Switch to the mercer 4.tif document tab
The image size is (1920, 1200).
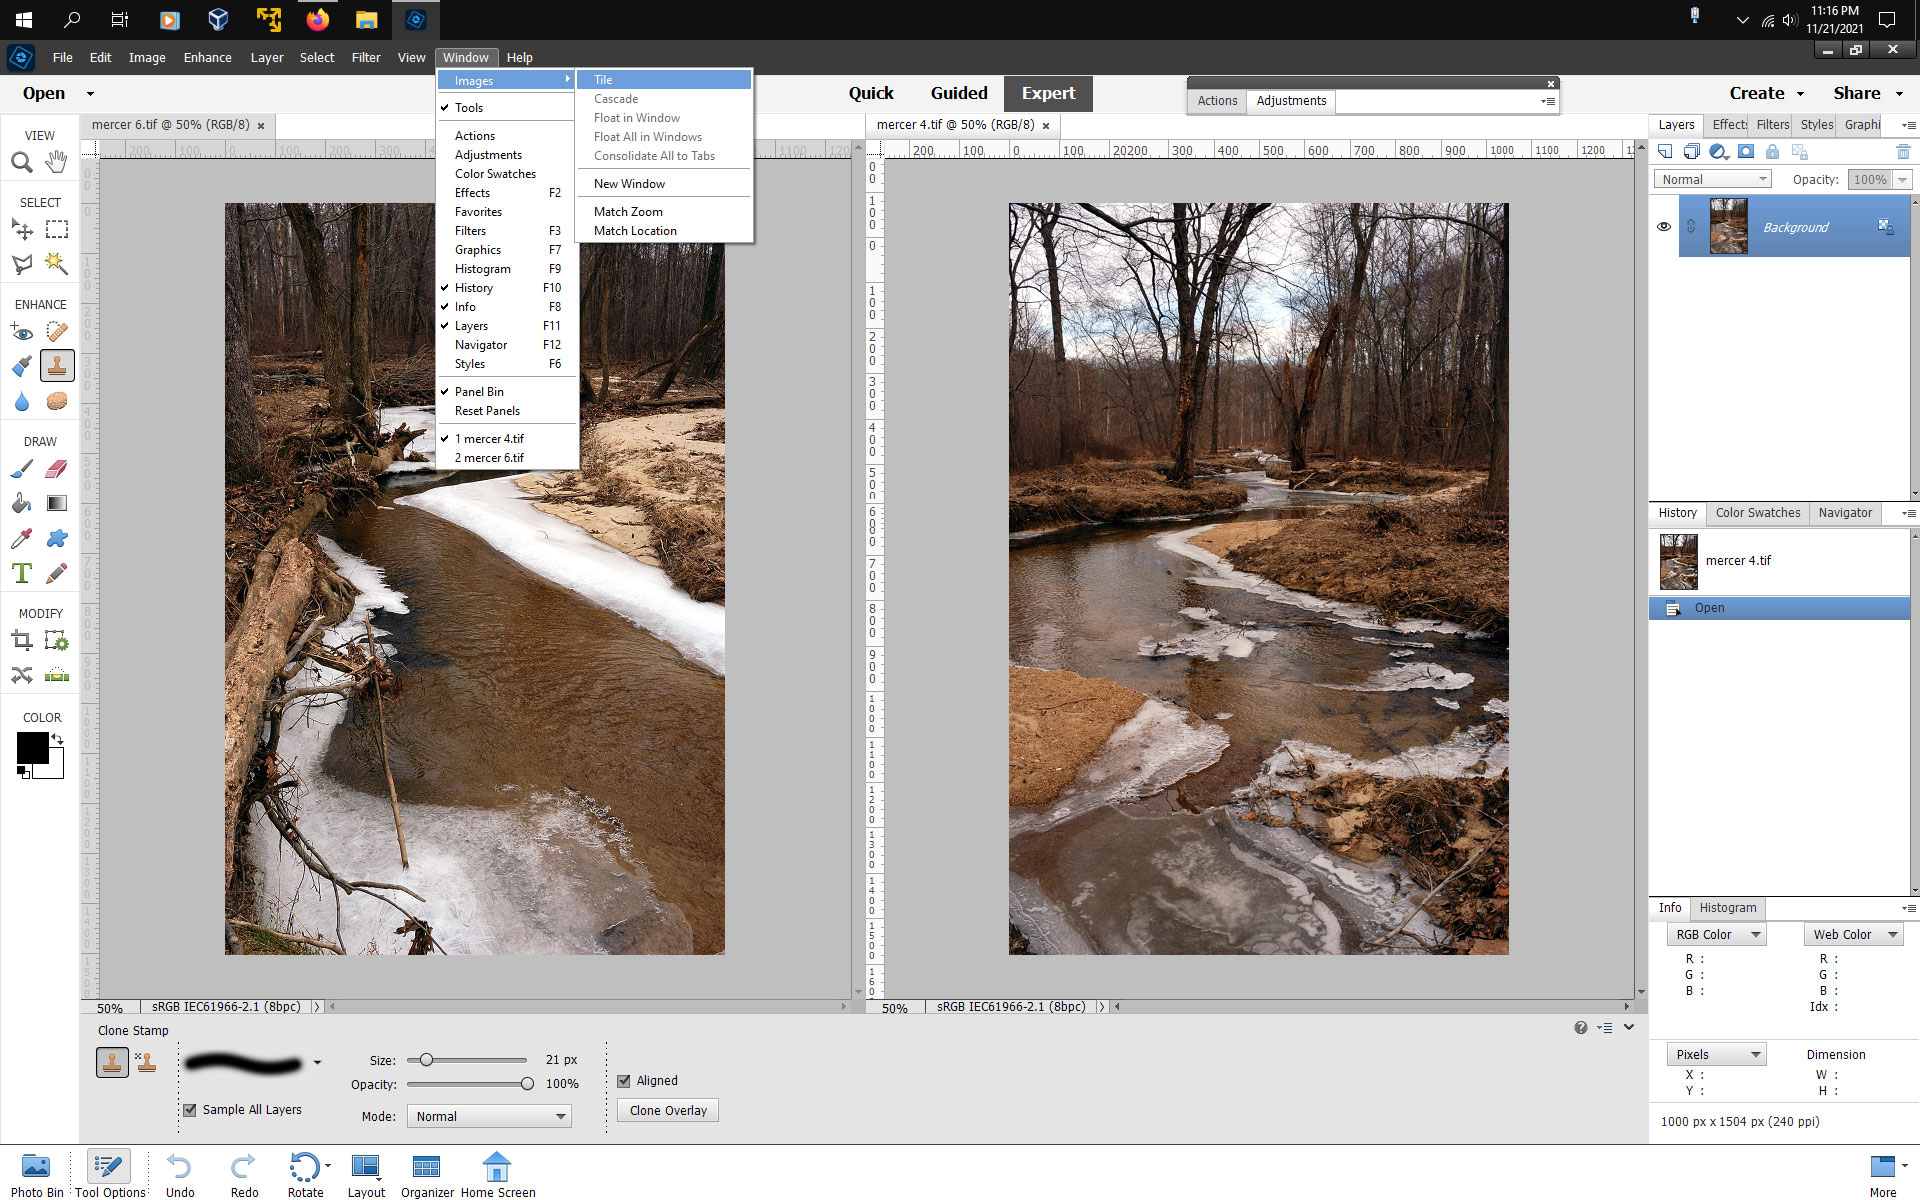(955, 125)
